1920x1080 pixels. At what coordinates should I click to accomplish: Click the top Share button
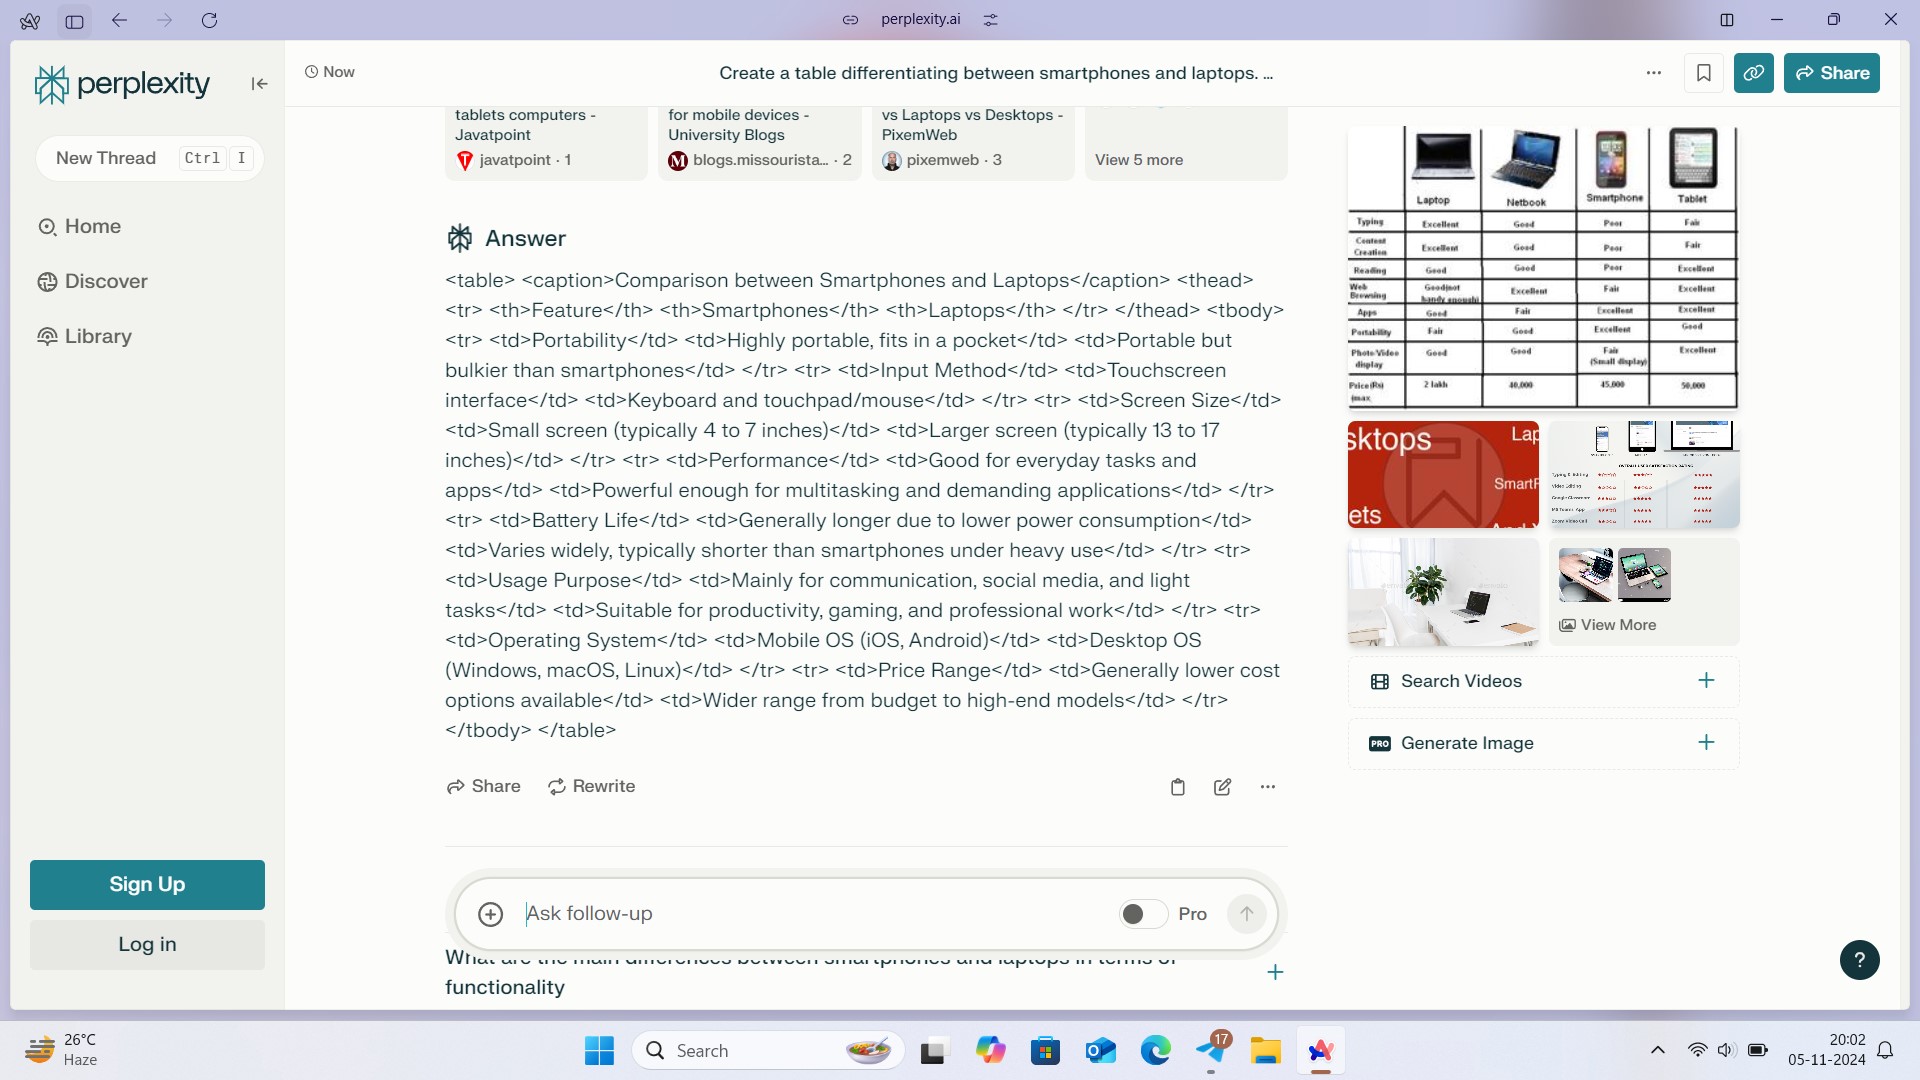coord(1832,73)
